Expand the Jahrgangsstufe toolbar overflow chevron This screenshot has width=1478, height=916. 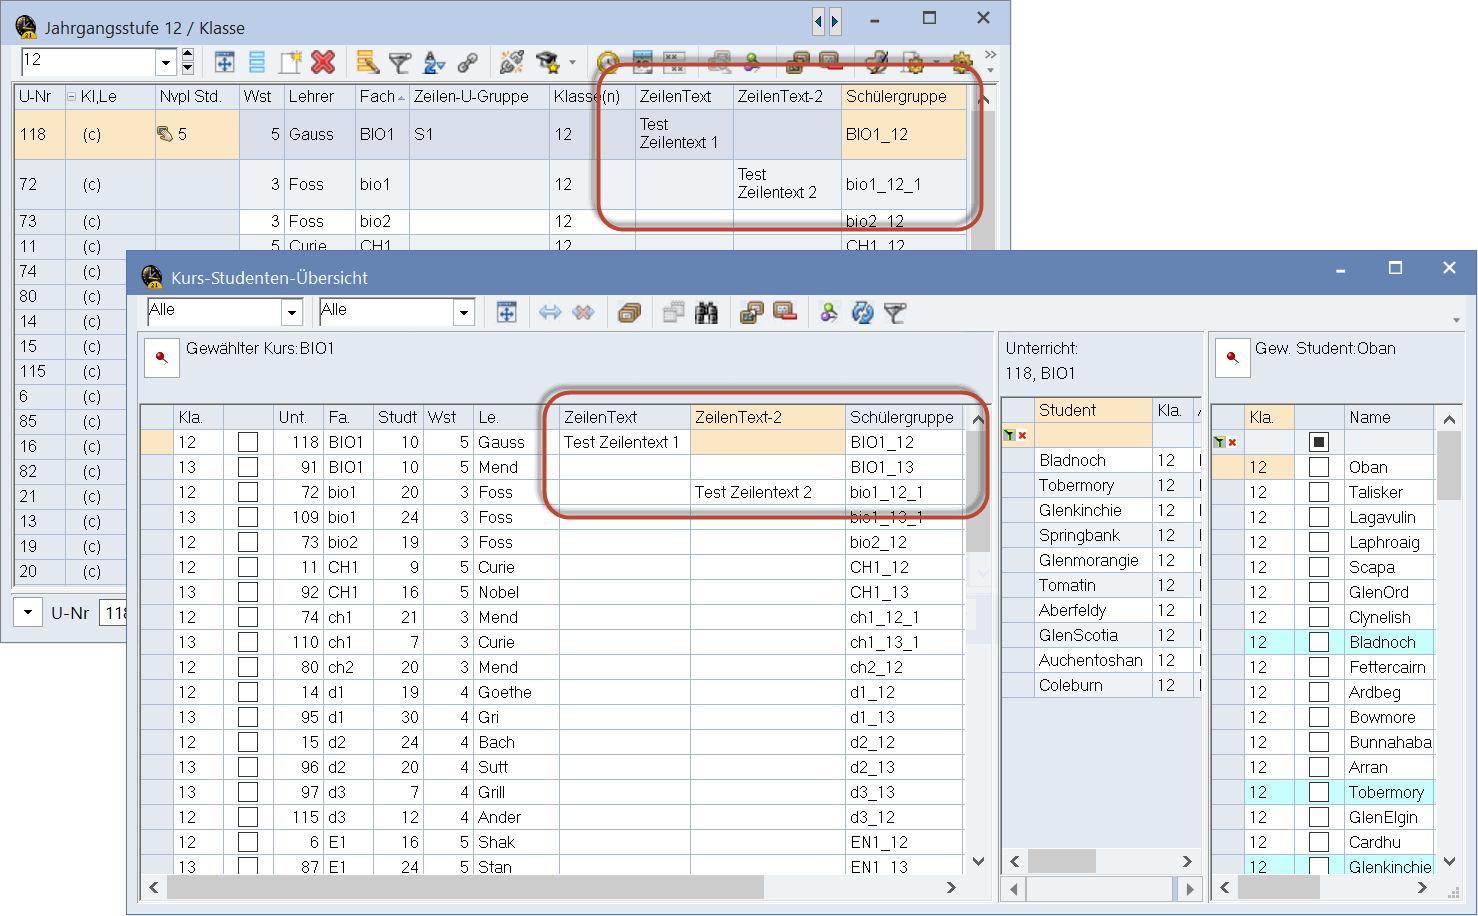click(x=990, y=55)
